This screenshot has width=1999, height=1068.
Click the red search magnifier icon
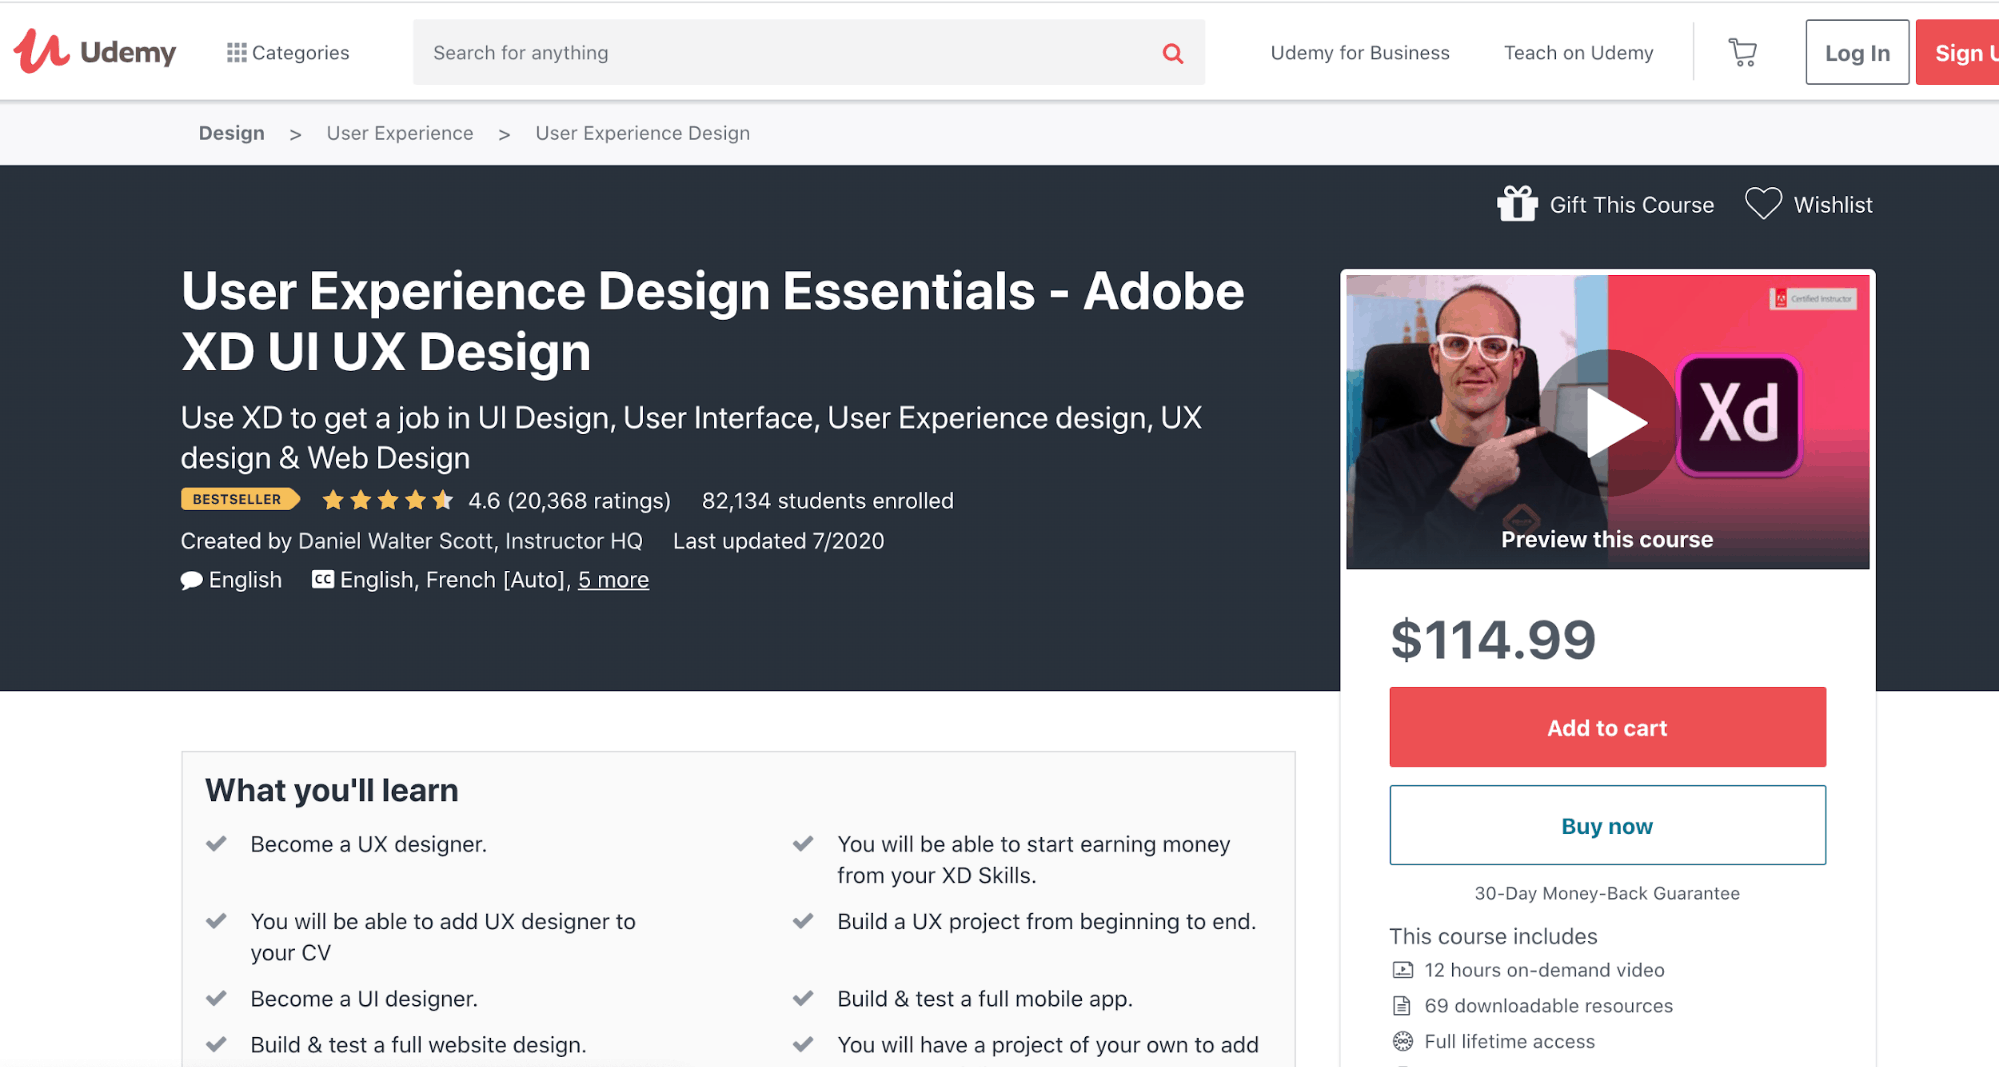(1173, 53)
